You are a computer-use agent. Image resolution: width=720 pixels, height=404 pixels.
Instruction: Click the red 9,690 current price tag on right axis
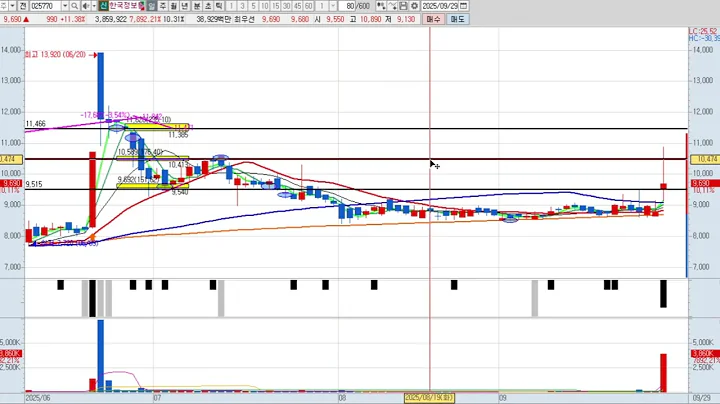coord(705,183)
